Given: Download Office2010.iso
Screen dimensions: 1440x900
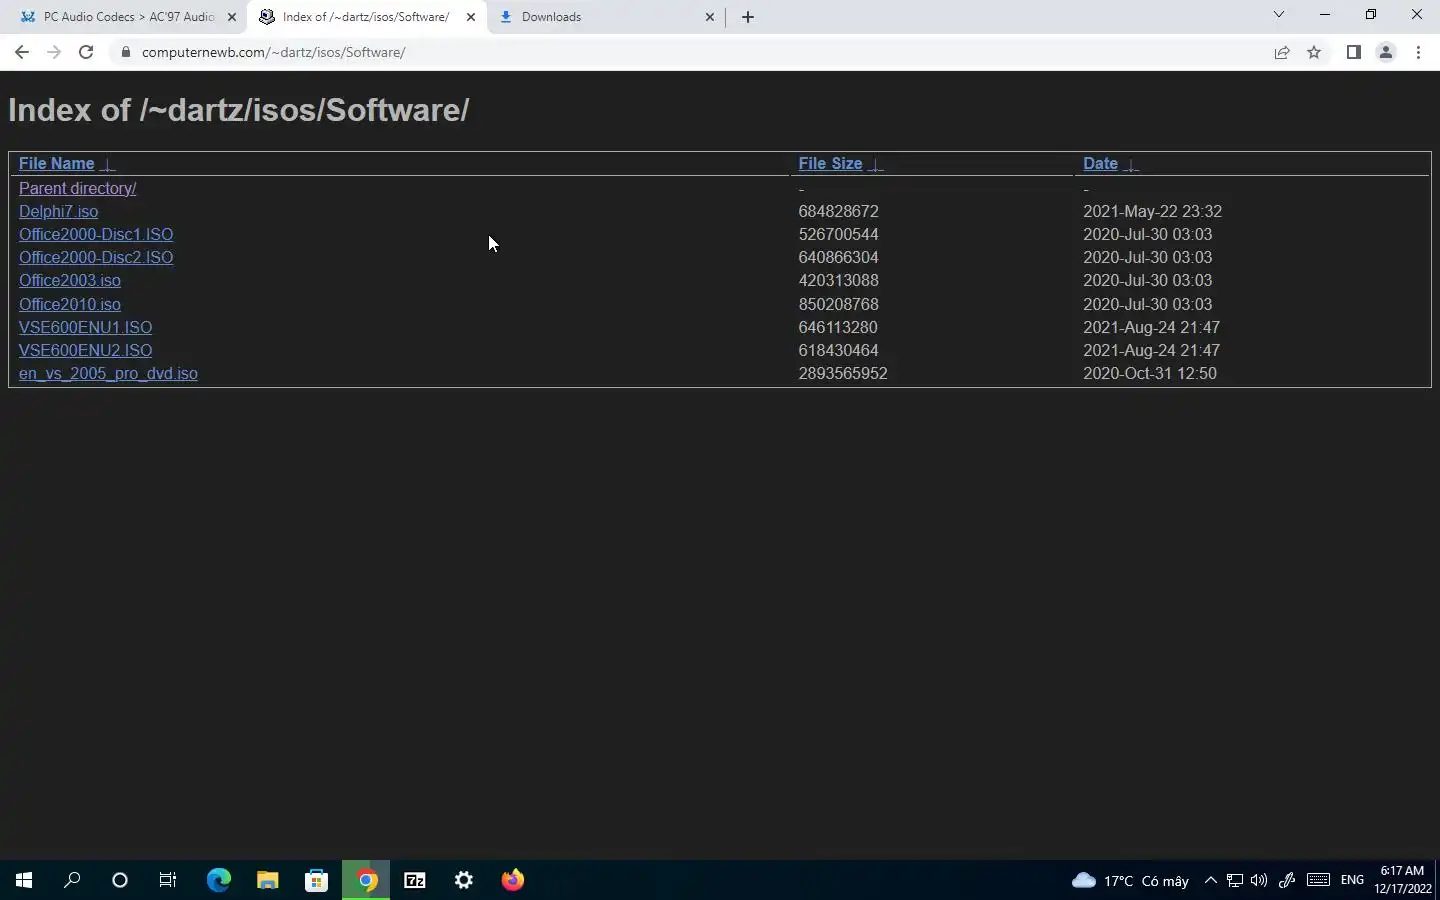Looking at the screenshot, I should pos(69,304).
